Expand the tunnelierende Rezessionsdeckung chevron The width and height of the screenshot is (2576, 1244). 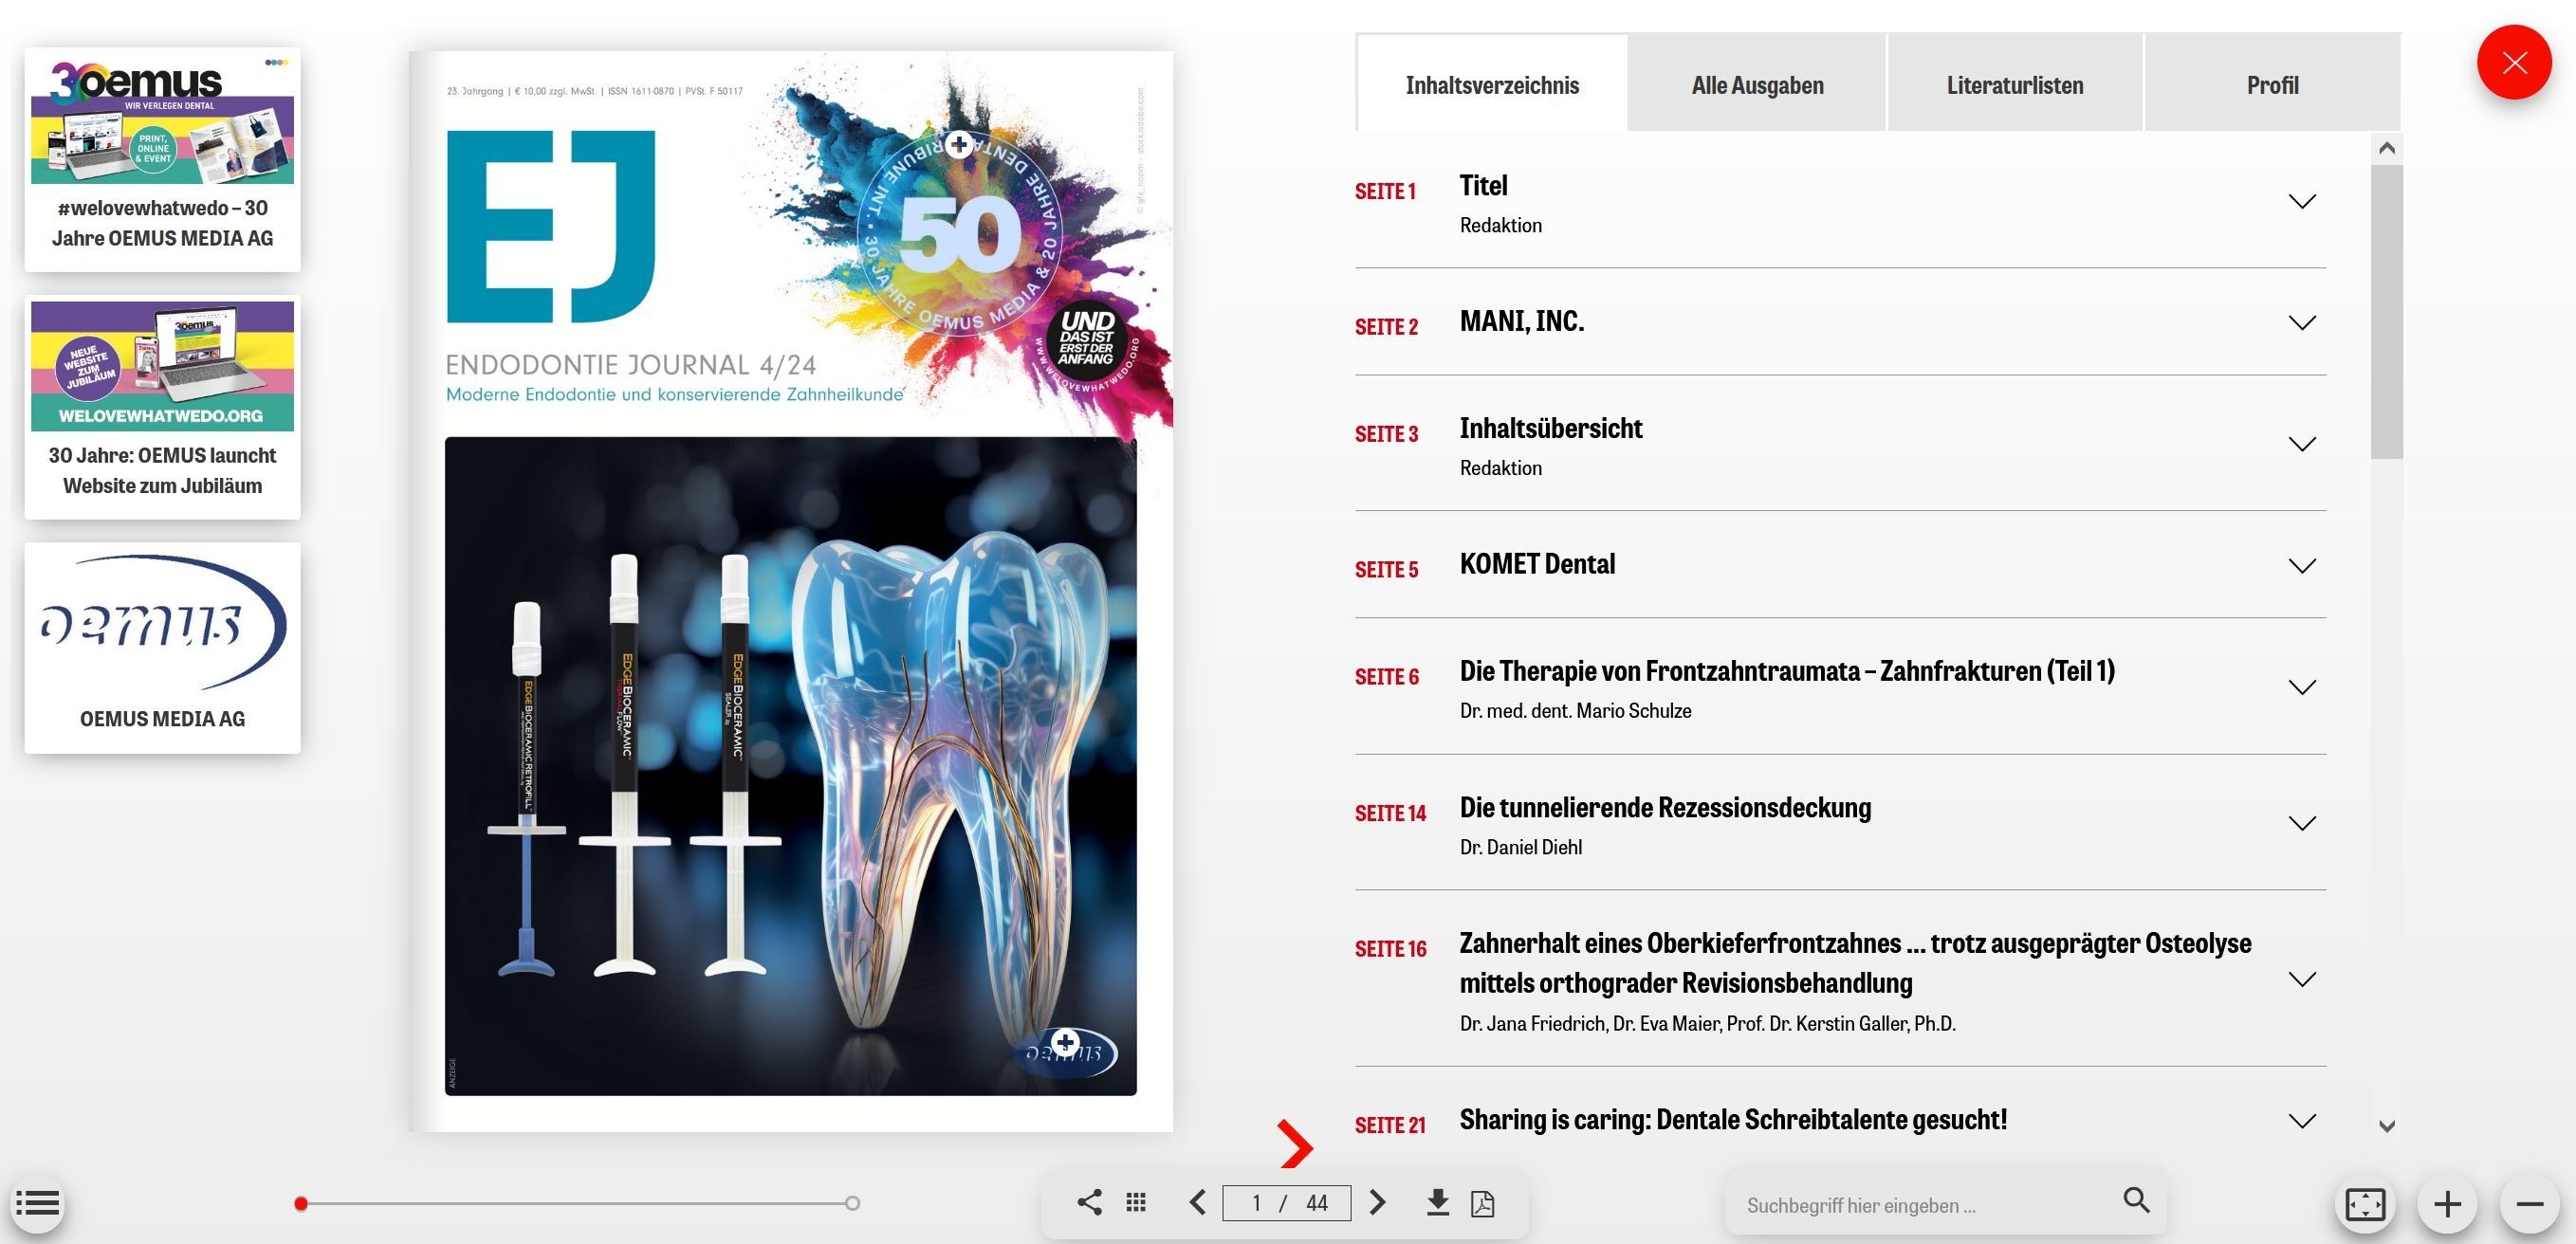coord(2302,824)
